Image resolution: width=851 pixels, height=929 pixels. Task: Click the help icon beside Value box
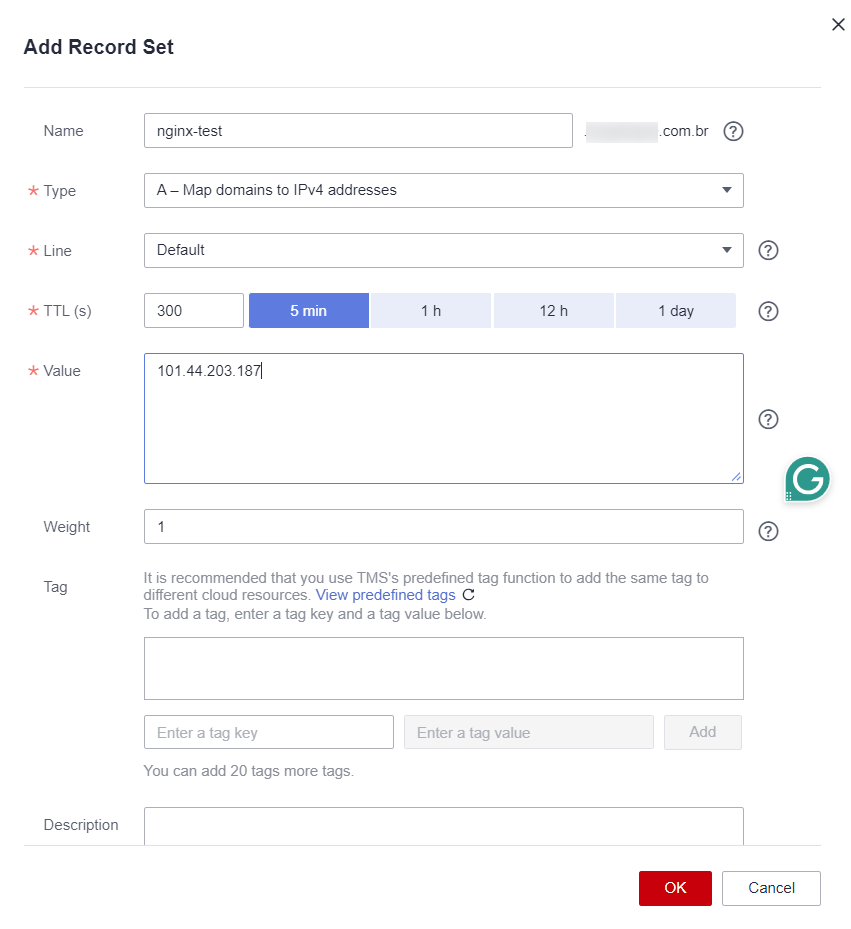pyautogui.click(x=768, y=419)
